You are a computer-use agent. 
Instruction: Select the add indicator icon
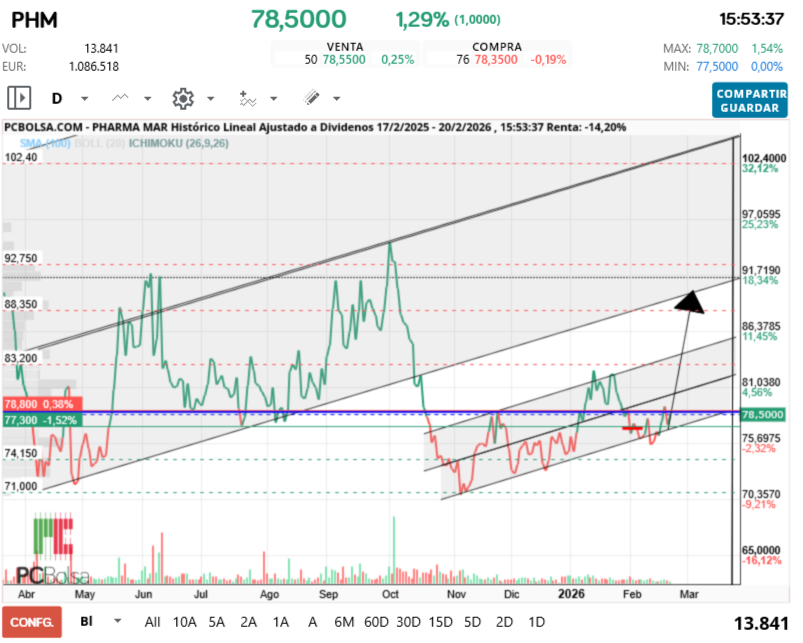pyautogui.click(x=247, y=98)
